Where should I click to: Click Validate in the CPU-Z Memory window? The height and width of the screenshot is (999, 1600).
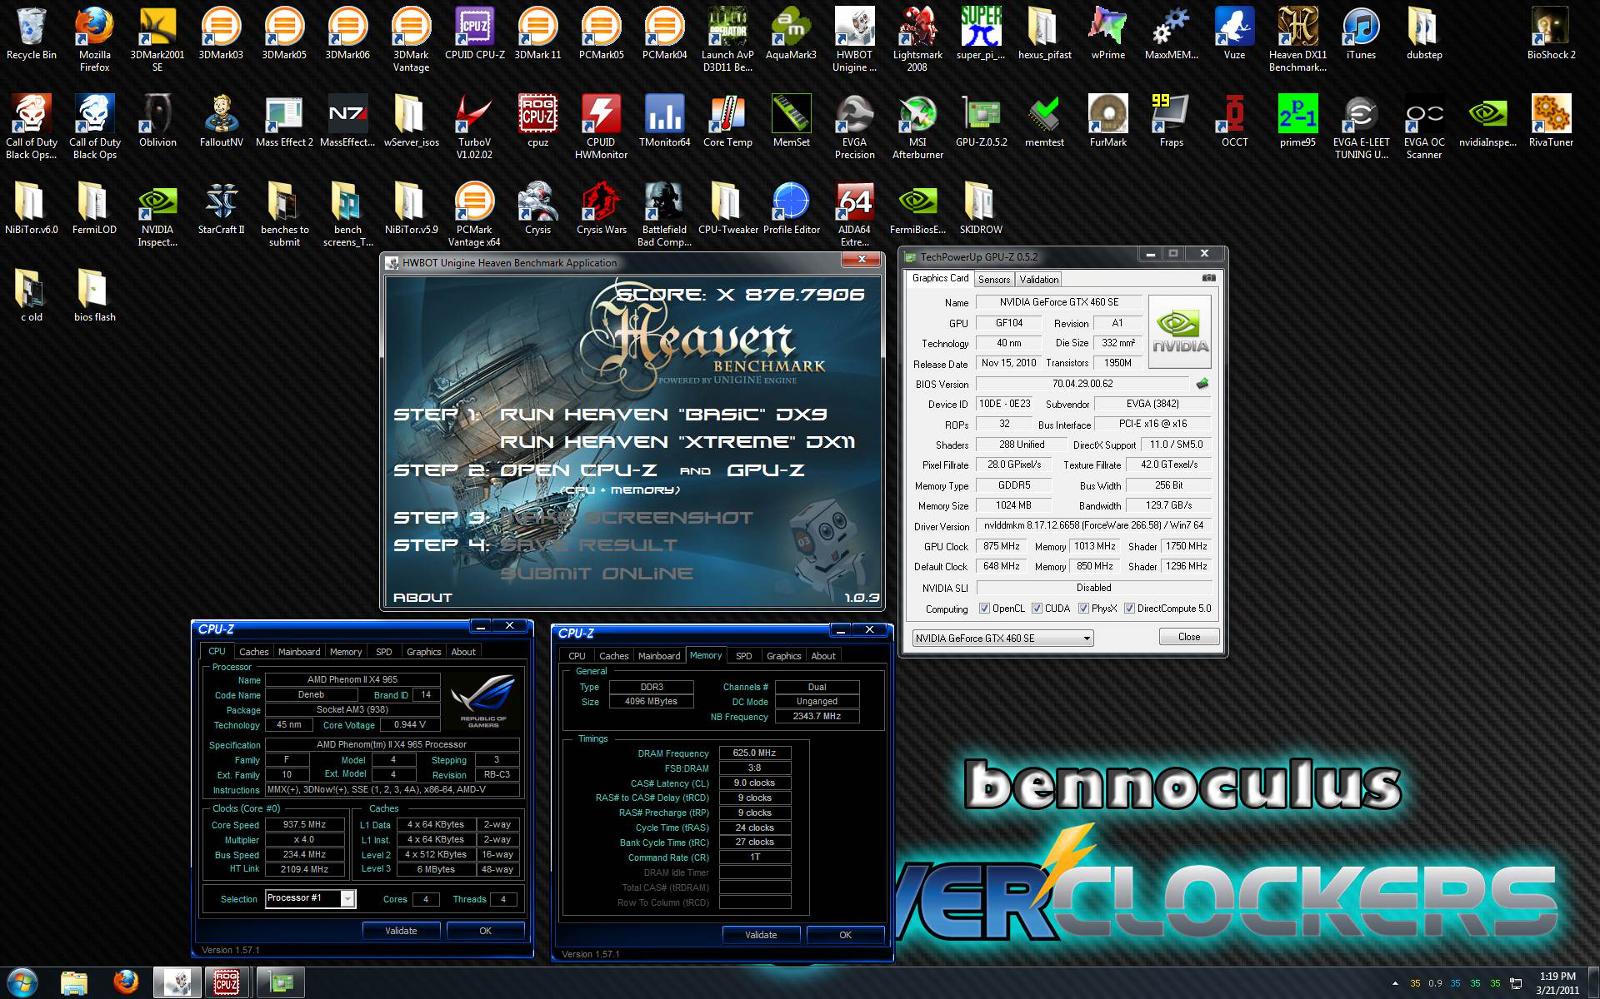pyautogui.click(x=761, y=934)
